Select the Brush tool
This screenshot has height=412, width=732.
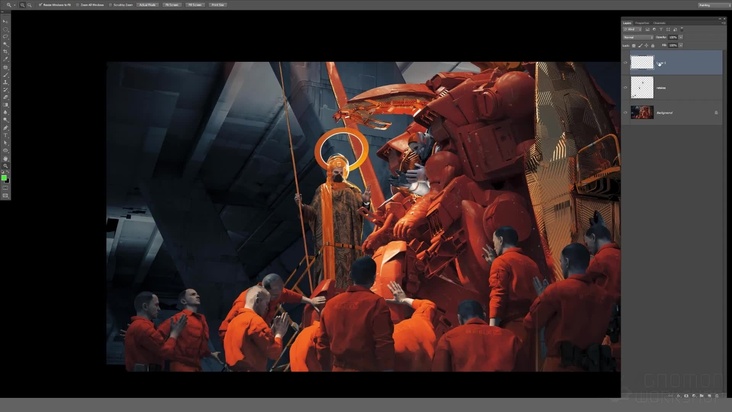tap(6, 75)
